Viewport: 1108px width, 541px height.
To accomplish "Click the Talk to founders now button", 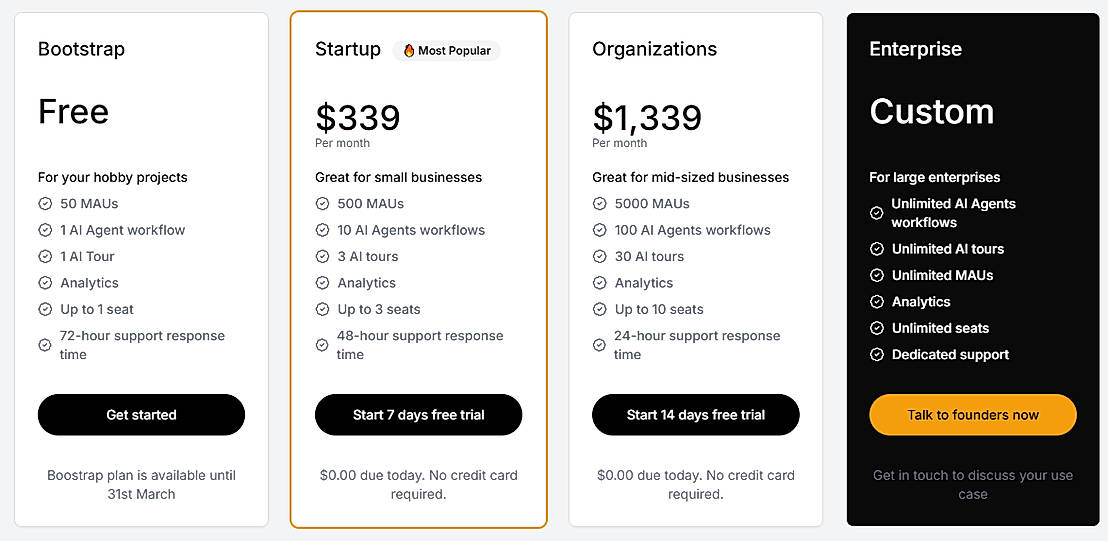I will click(972, 415).
